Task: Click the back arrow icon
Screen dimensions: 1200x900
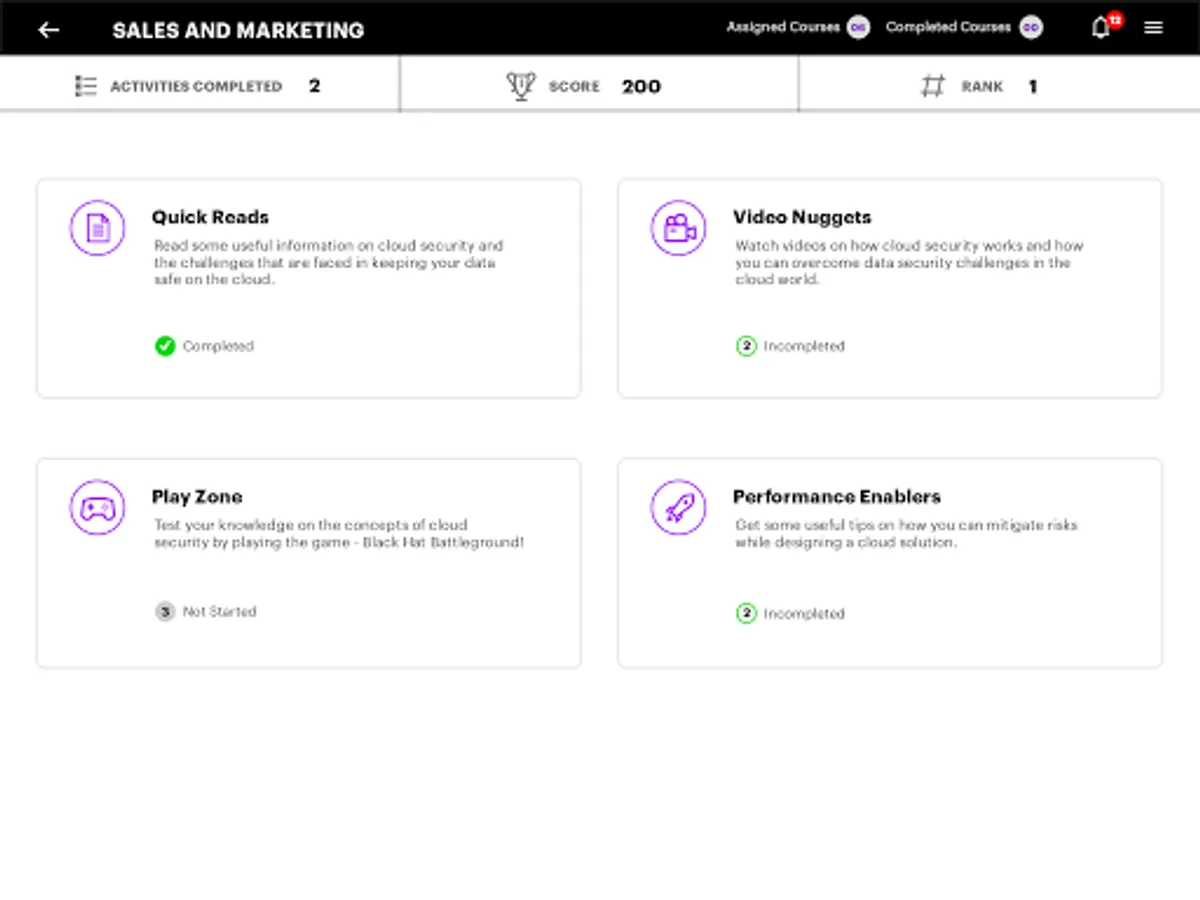Action: [48, 30]
